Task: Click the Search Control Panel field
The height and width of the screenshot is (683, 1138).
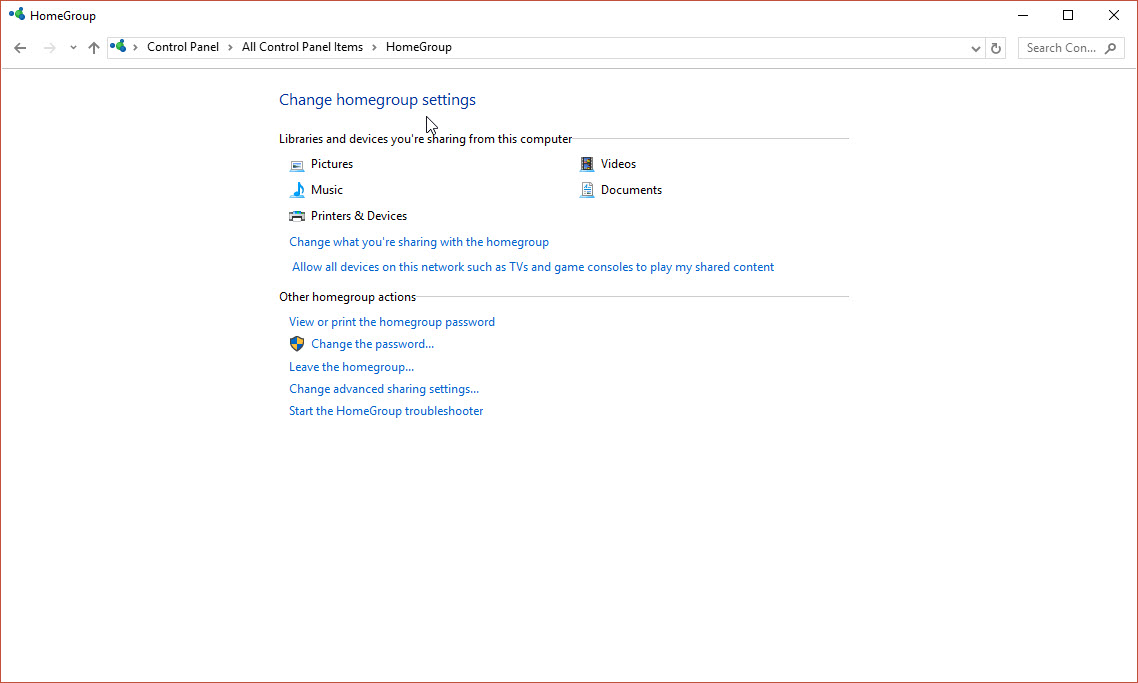Action: 1071,49
